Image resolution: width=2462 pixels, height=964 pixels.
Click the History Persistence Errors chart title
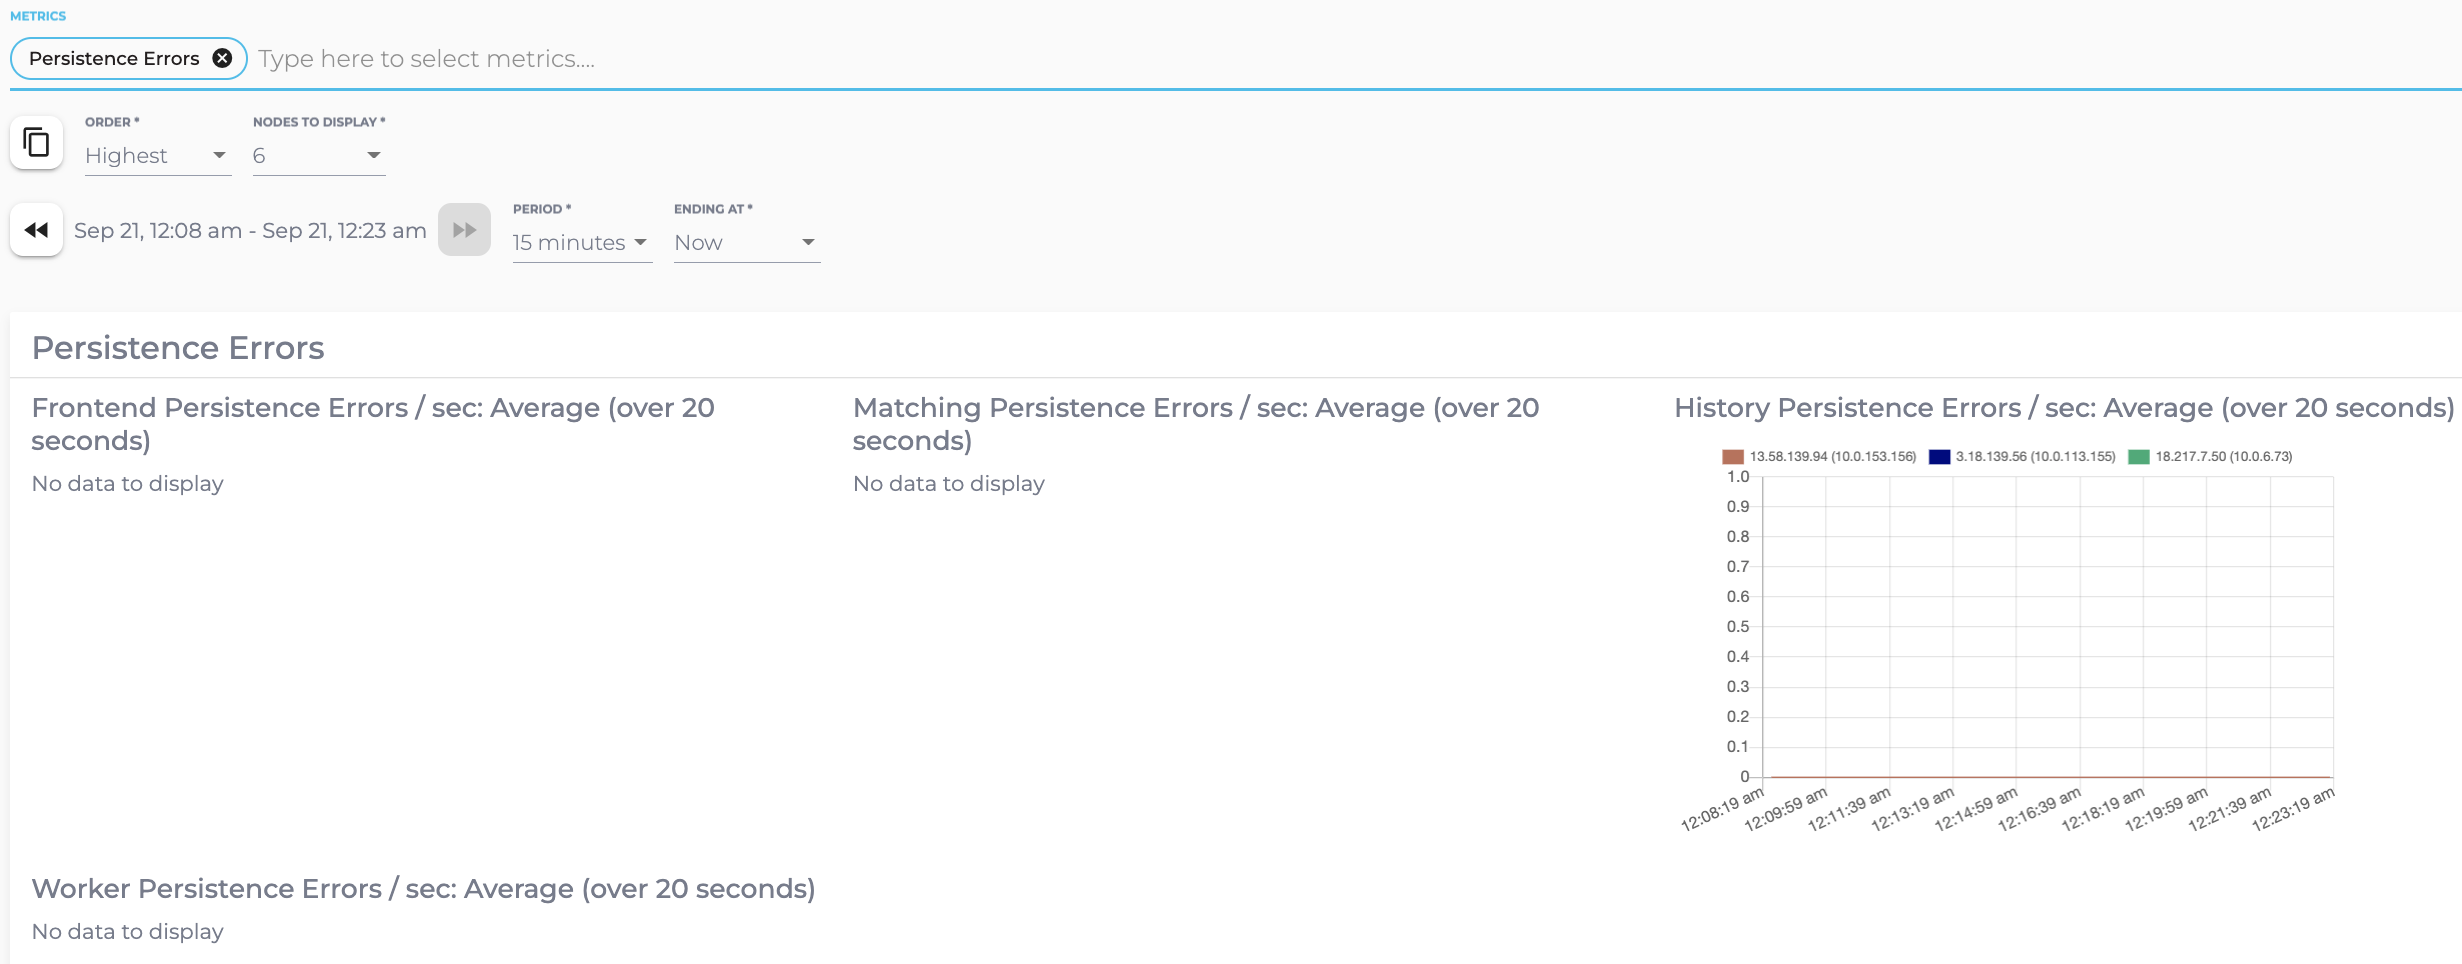2063,408
